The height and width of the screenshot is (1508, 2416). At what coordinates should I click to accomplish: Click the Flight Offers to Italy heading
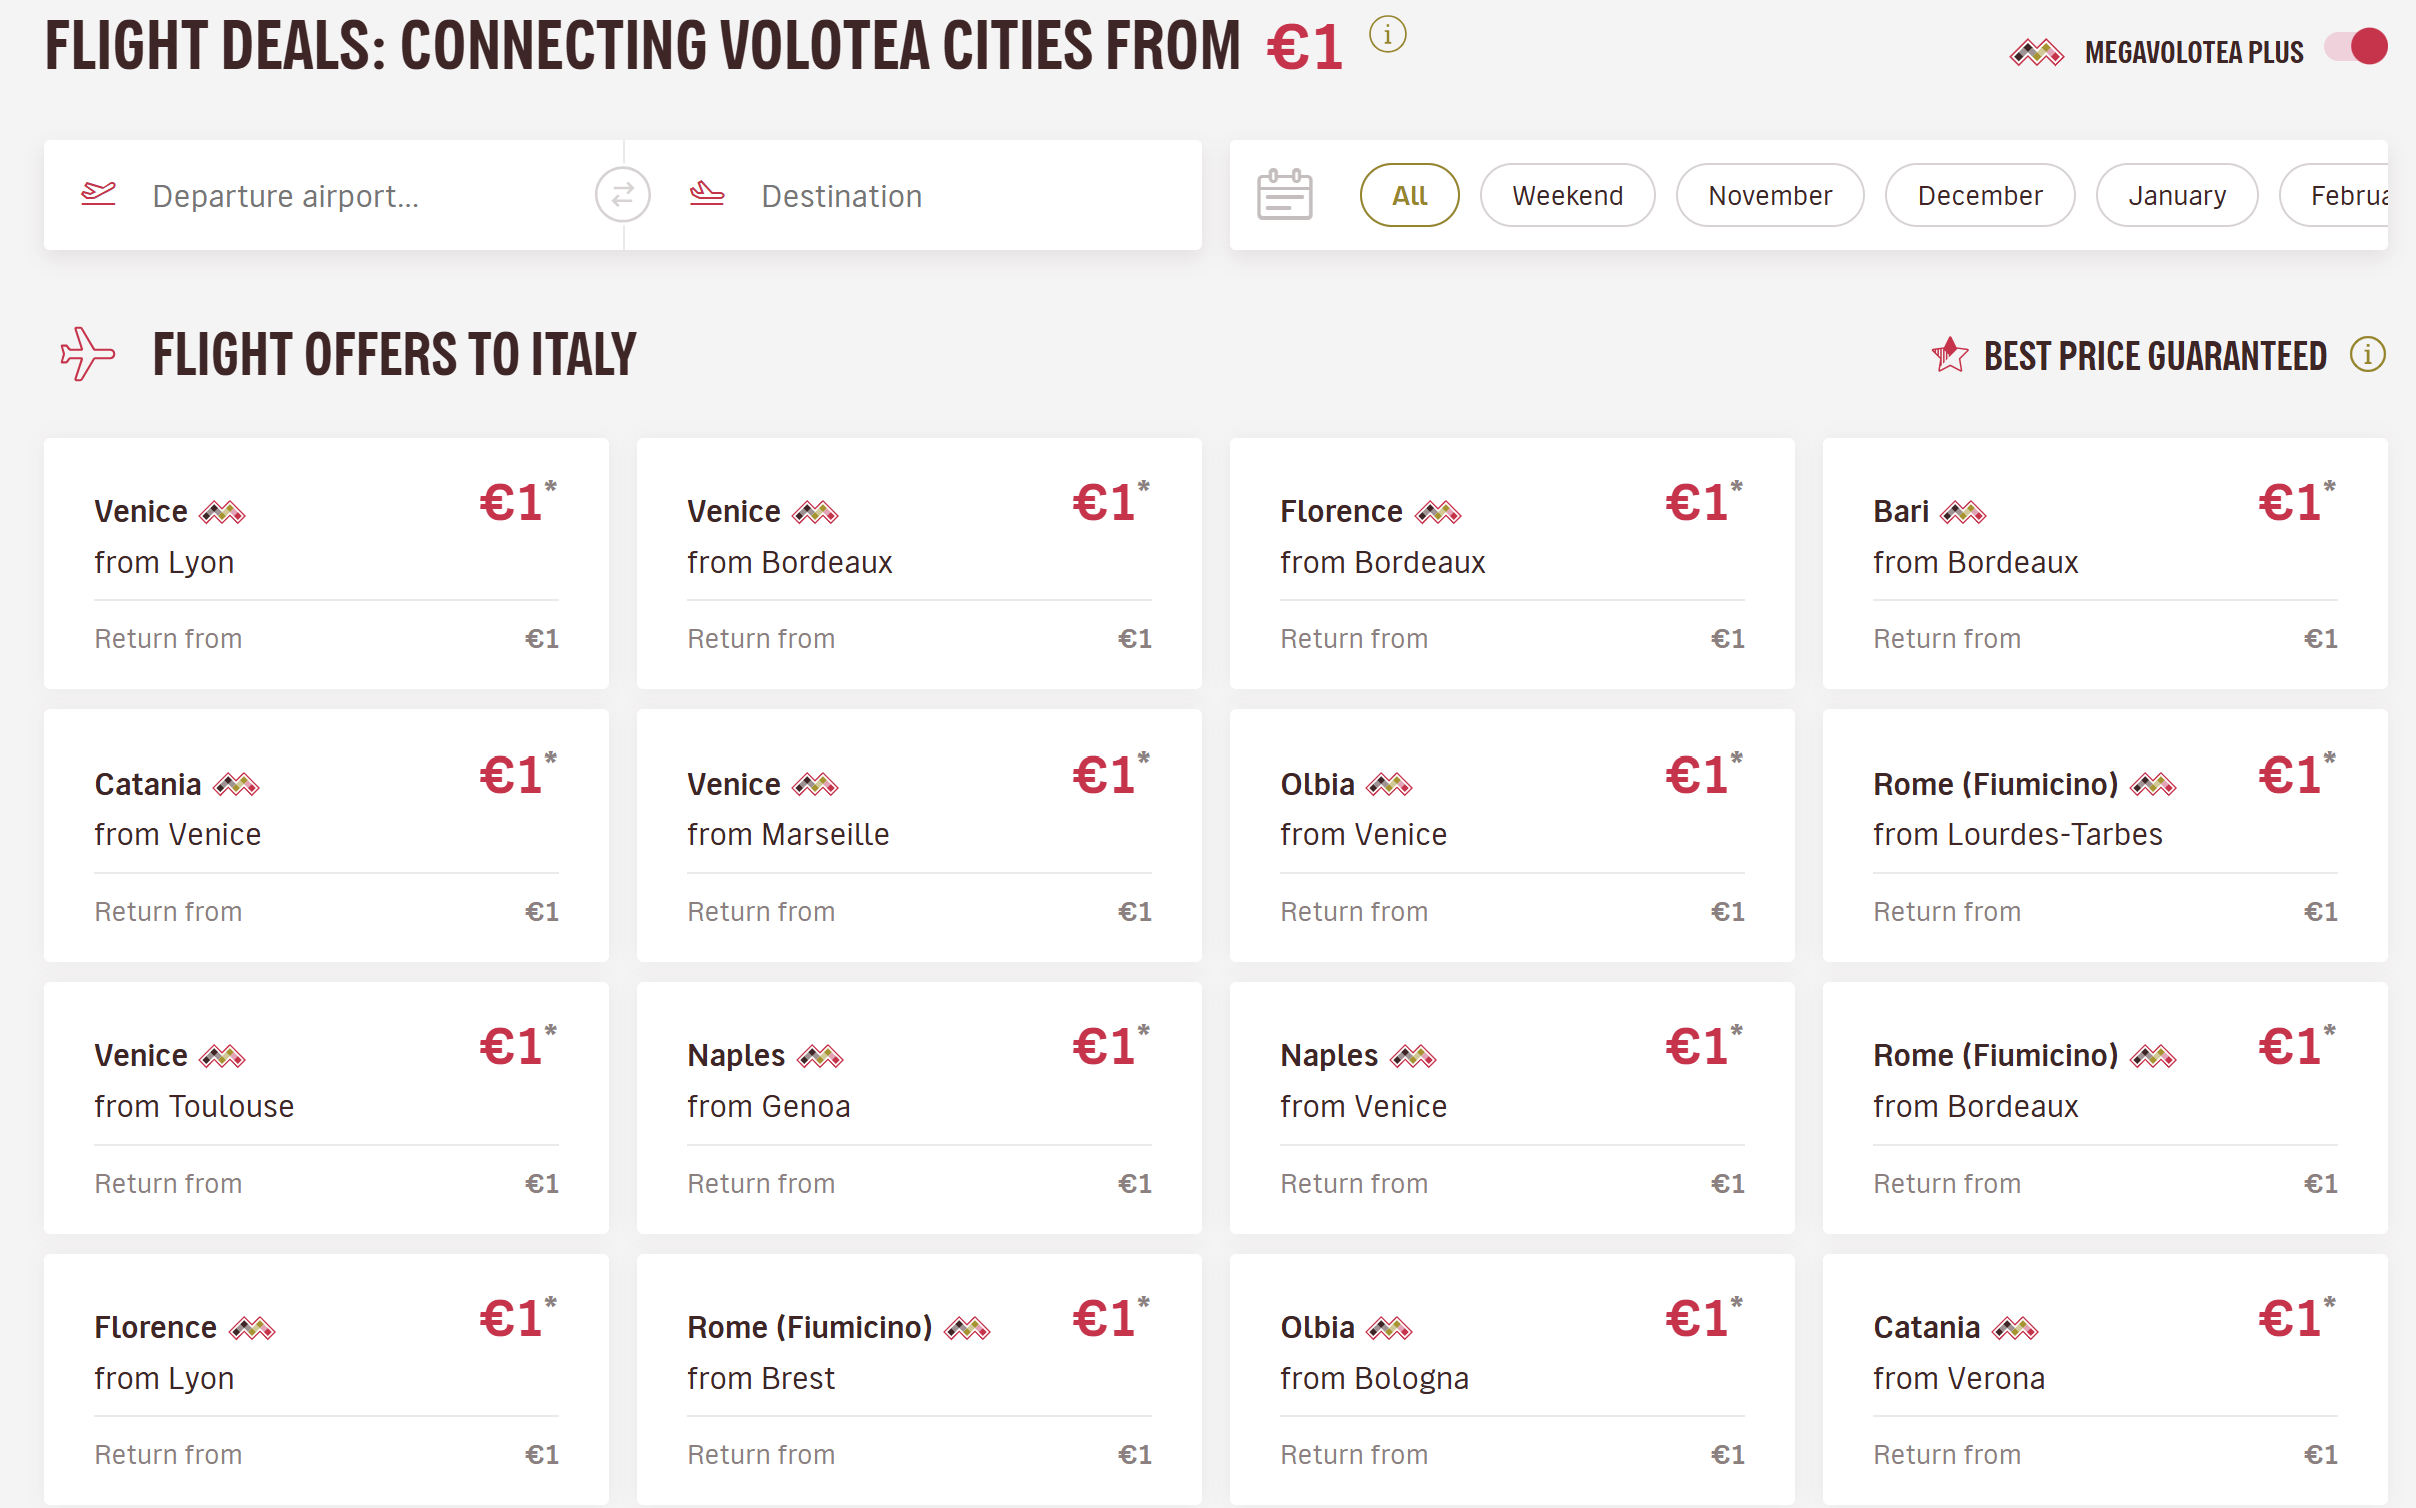(394, 355)
